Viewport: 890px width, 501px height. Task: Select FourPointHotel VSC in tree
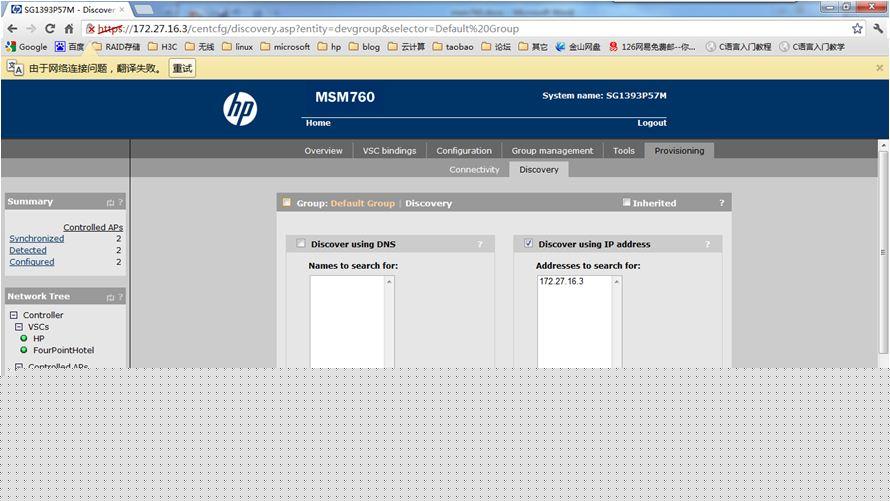[x=64, y=350]
